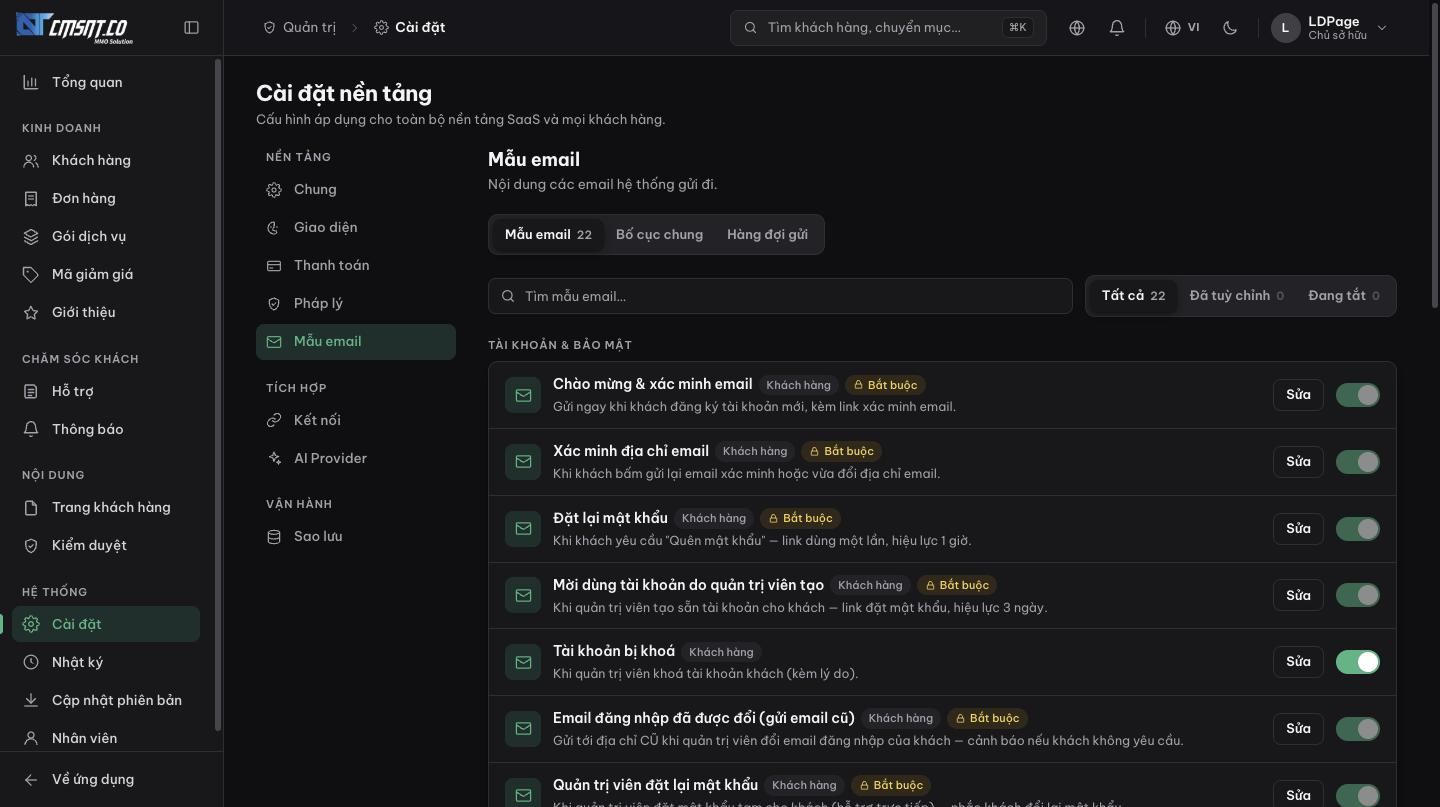Image resolution: width=1440 pixels, height=807 pixels.
Task: Open the notifications bell icon
Action: tap(1117, 28)
